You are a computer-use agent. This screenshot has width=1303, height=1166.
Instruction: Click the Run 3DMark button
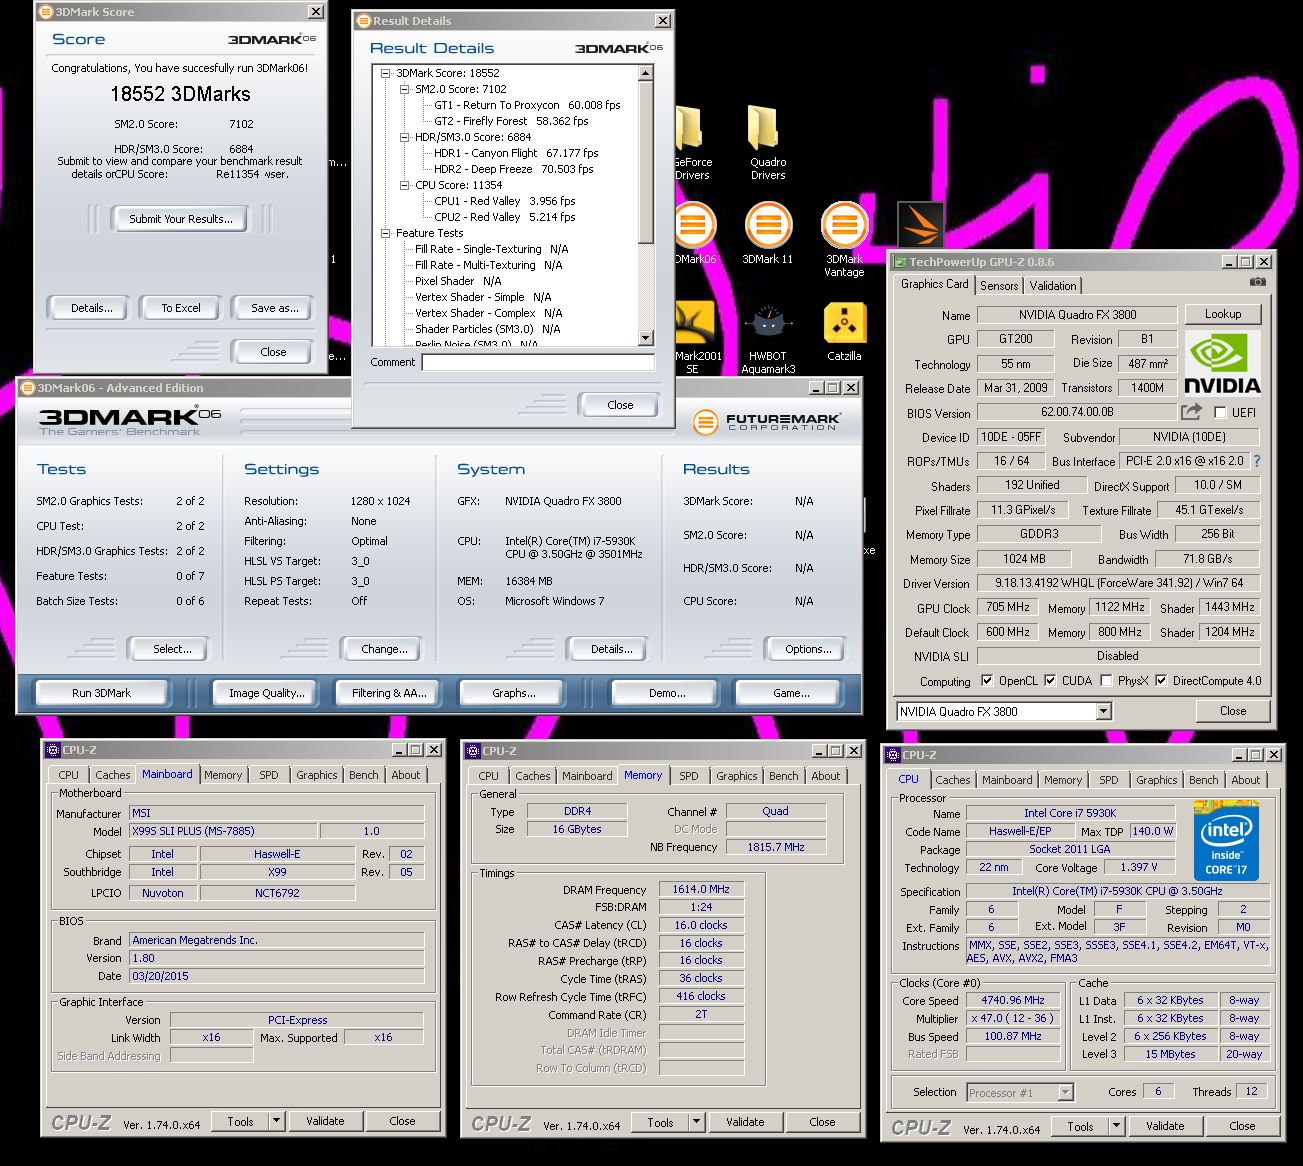tap(102, 693)
